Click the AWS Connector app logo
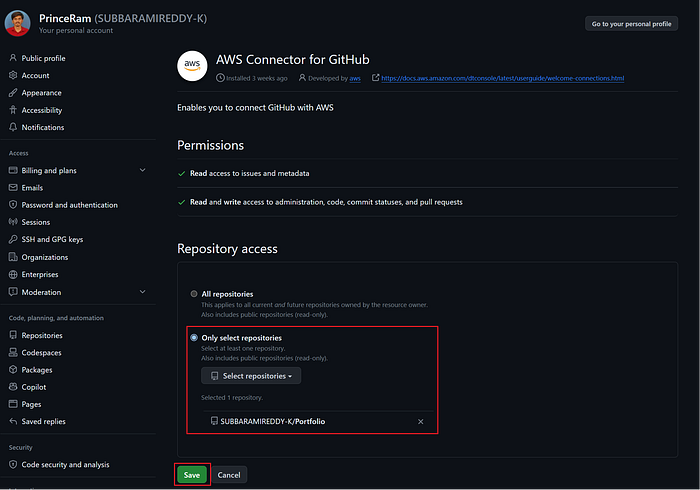 click(x=192, y=66)
